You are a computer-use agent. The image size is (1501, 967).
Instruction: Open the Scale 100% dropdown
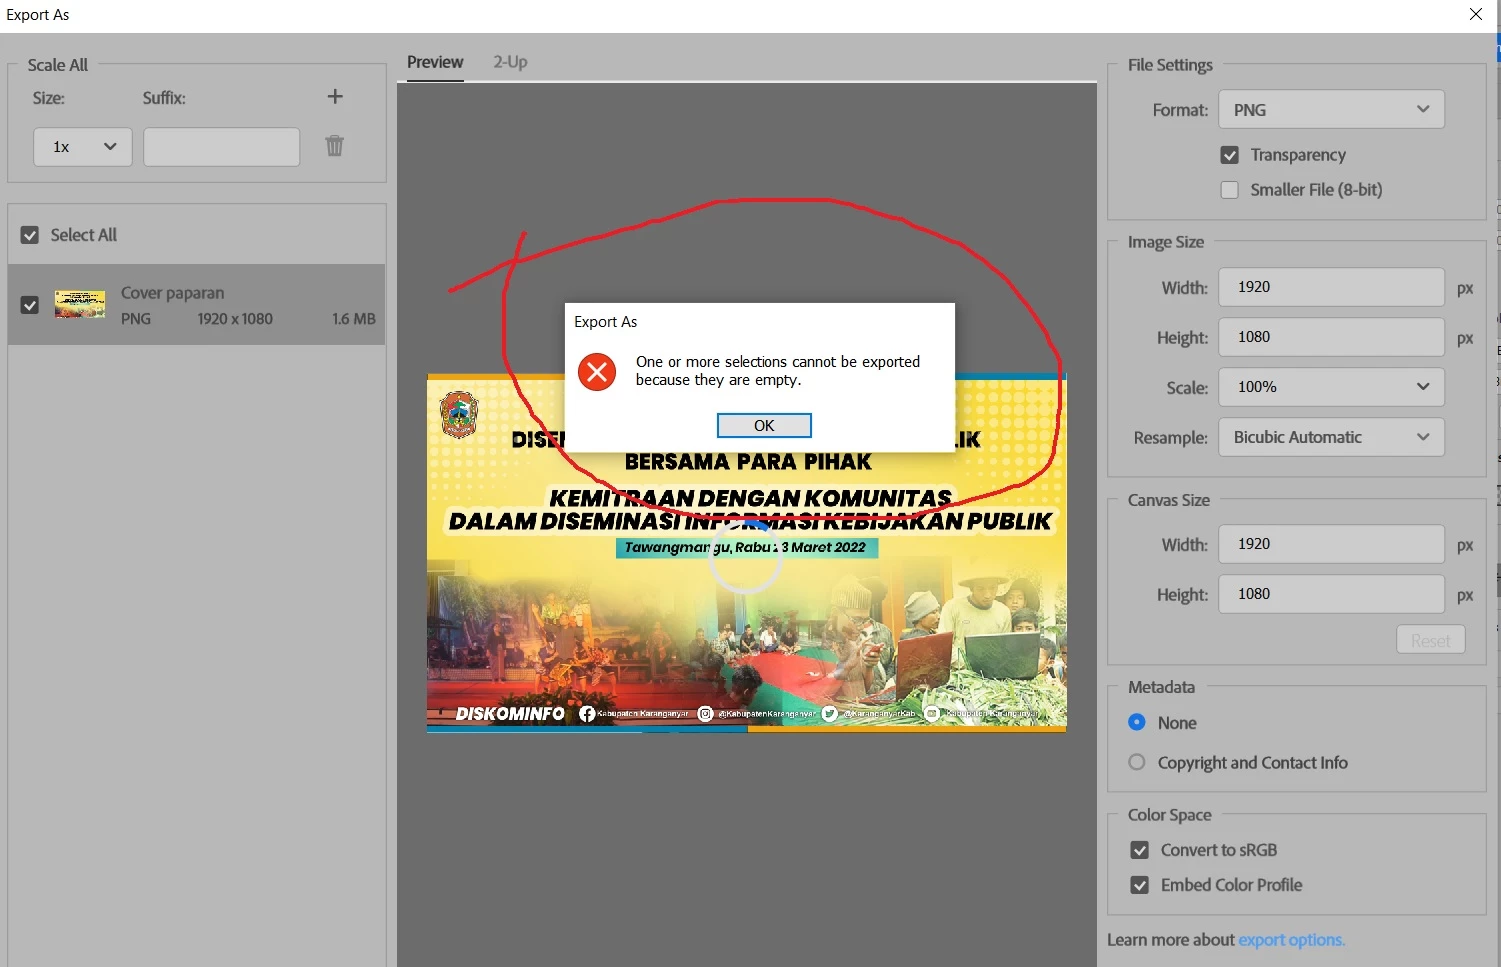point(1331,387)
